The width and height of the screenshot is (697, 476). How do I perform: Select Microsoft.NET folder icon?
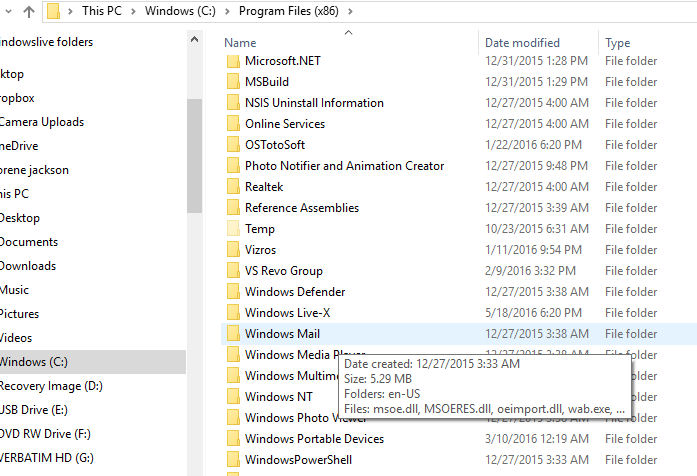233,61
